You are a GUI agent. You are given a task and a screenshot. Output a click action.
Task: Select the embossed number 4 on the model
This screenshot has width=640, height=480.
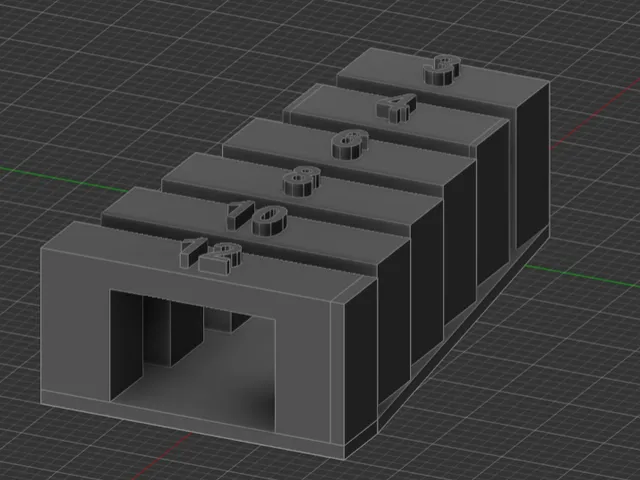click(x=396, y=108)
